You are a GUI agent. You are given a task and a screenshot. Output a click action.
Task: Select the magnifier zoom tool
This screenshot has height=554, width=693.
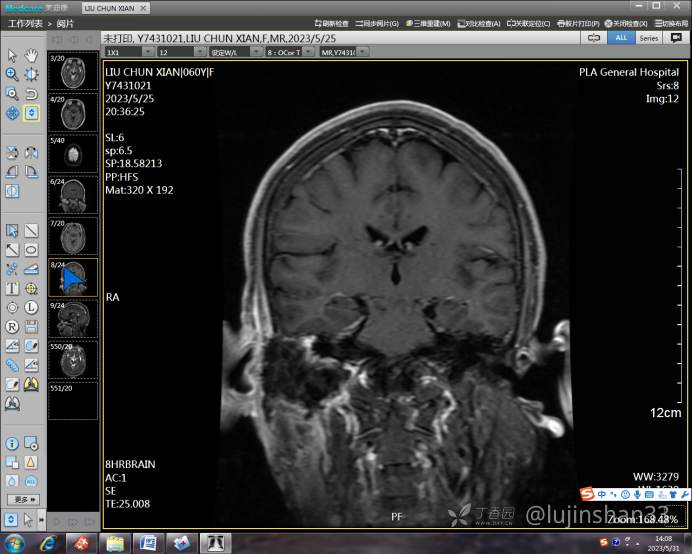point(12,74)
